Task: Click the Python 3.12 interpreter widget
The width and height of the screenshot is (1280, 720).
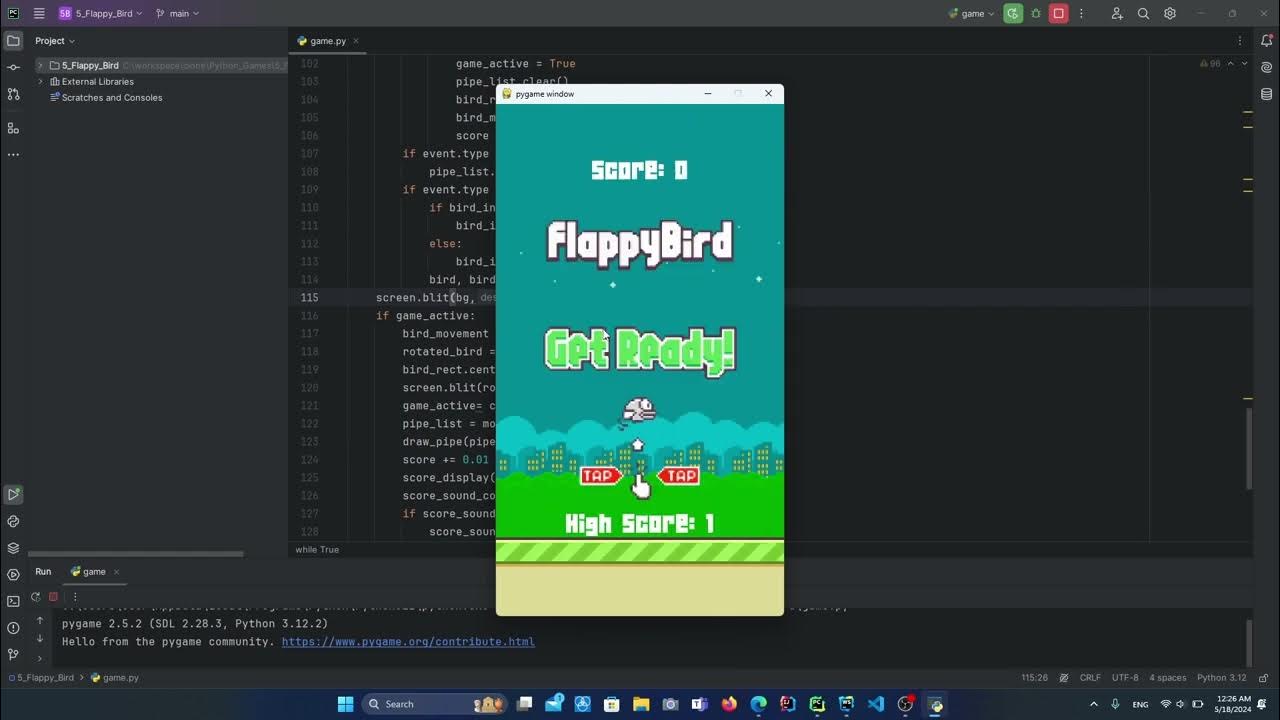Action: 1222,677
